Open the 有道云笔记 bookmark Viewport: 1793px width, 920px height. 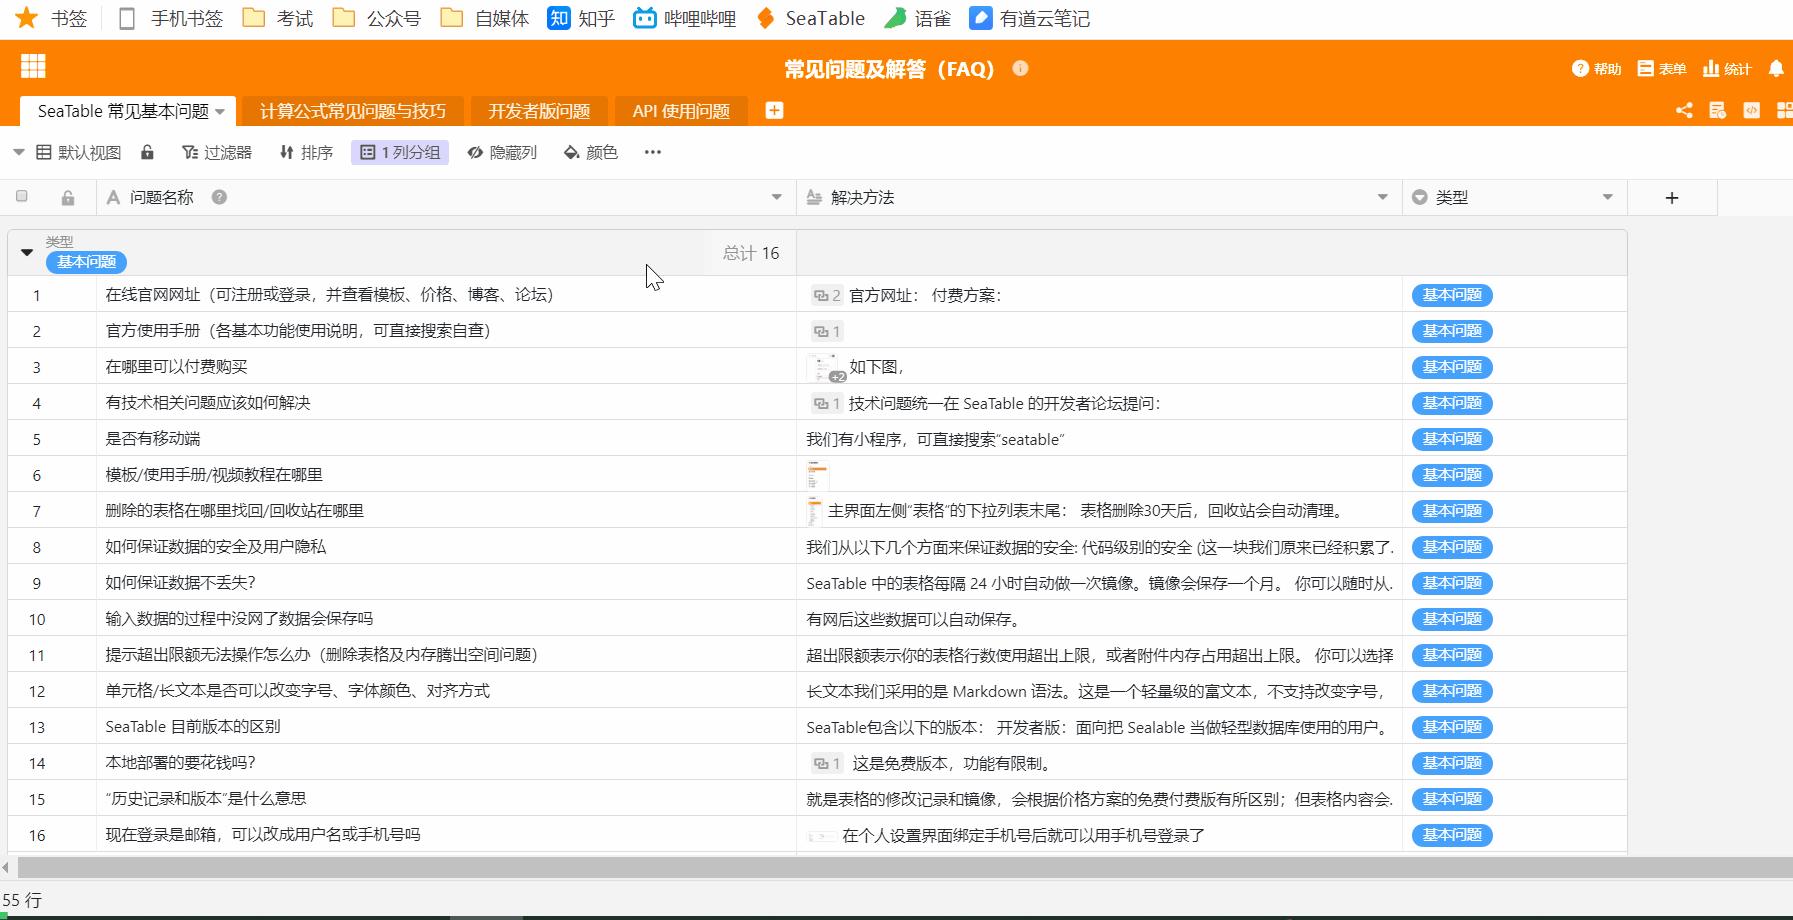(1030, 18)
